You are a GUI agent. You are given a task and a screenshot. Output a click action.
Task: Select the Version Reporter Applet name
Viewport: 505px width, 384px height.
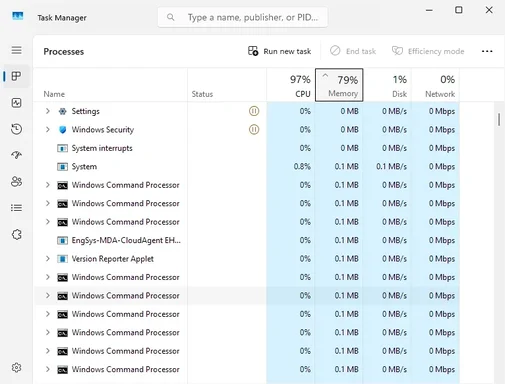(x=113, y=259)
